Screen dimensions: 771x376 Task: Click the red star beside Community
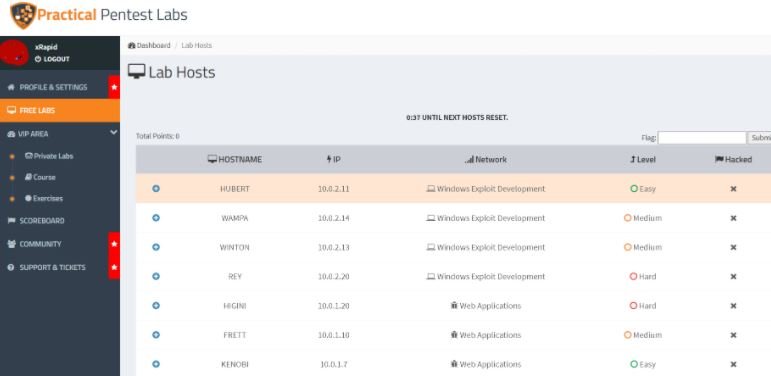114,244
